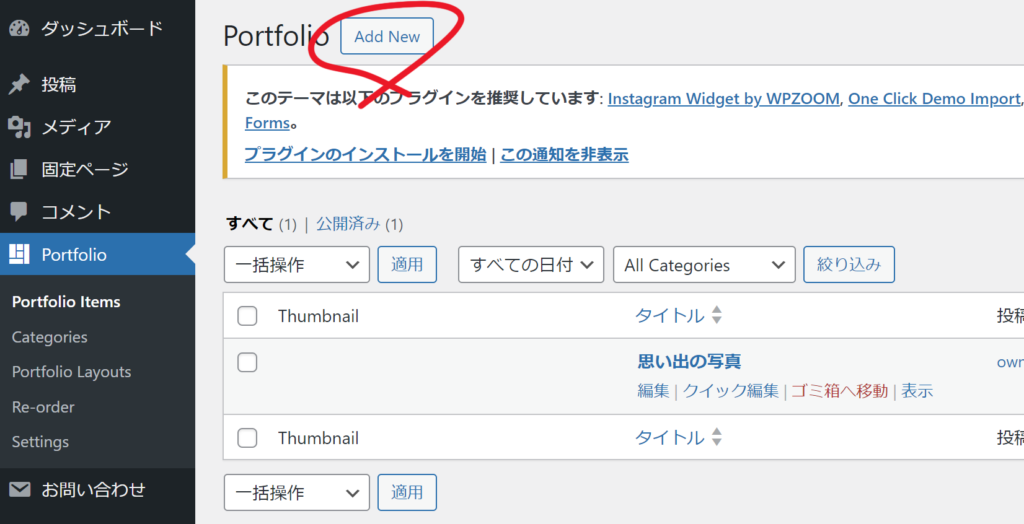Click the pushpin icon for 投稿
The image size is (1024, 524).
[19, 85]
